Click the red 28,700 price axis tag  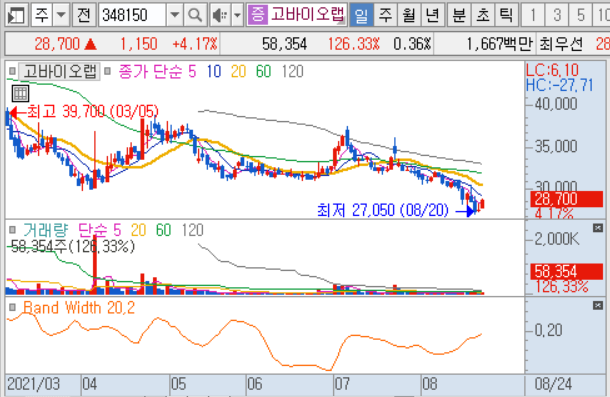click(566, 199)
